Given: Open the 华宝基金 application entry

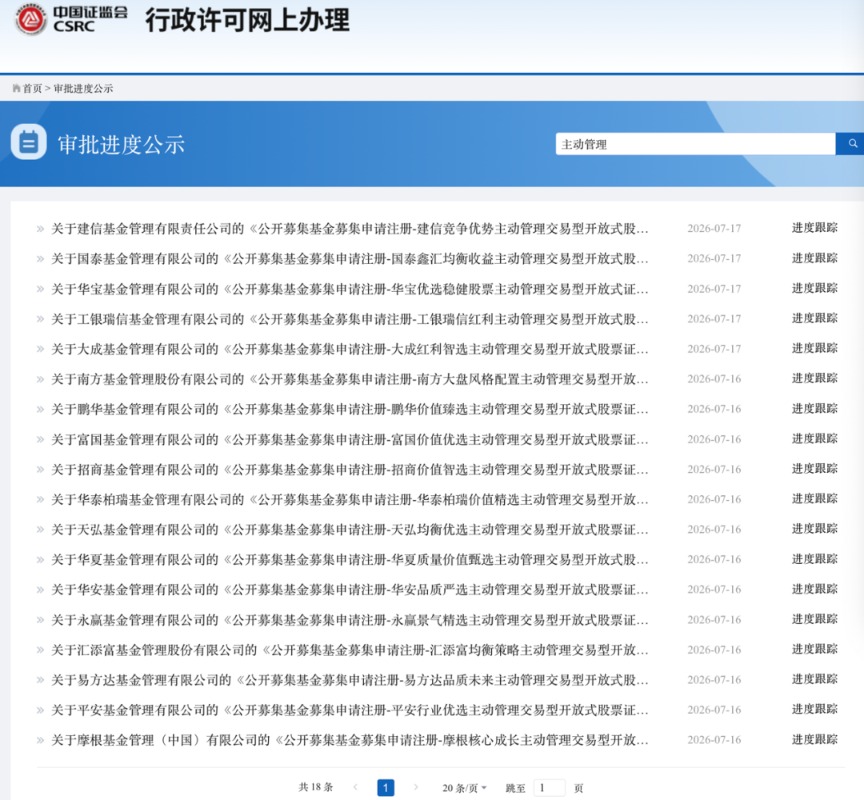Looking at the screenshot, I should [350, 289].
